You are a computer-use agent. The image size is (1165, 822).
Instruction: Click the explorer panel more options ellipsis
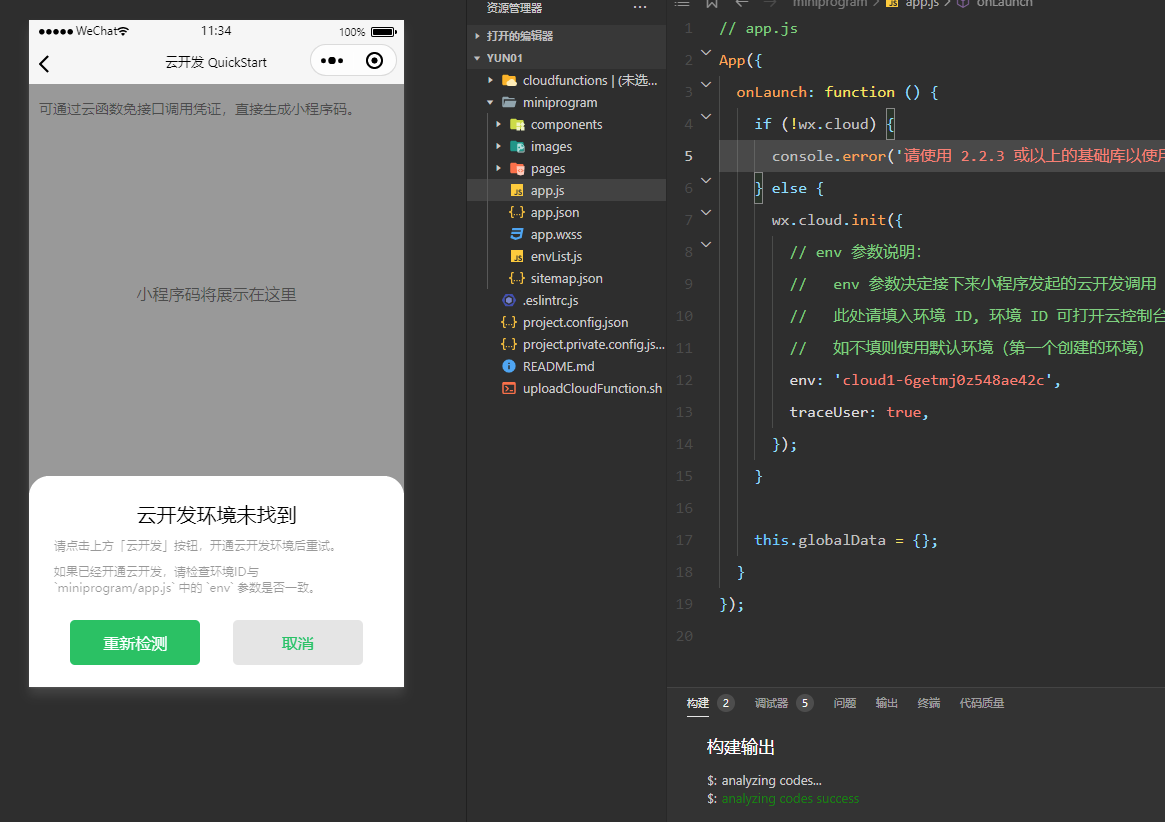click(640, 7)
